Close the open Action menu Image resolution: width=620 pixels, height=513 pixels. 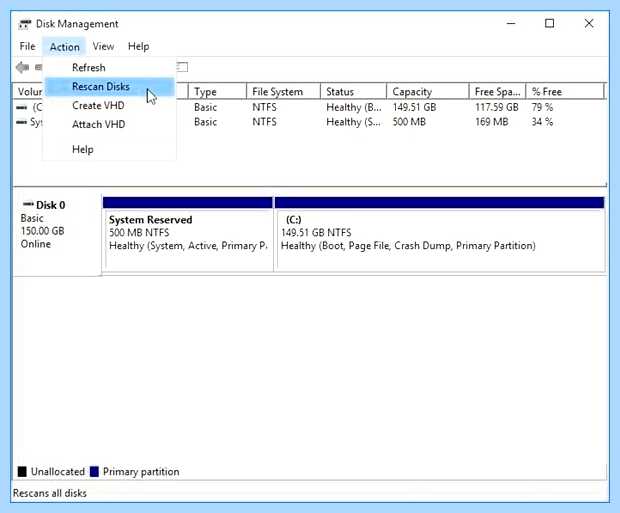(x=64, y=47)
